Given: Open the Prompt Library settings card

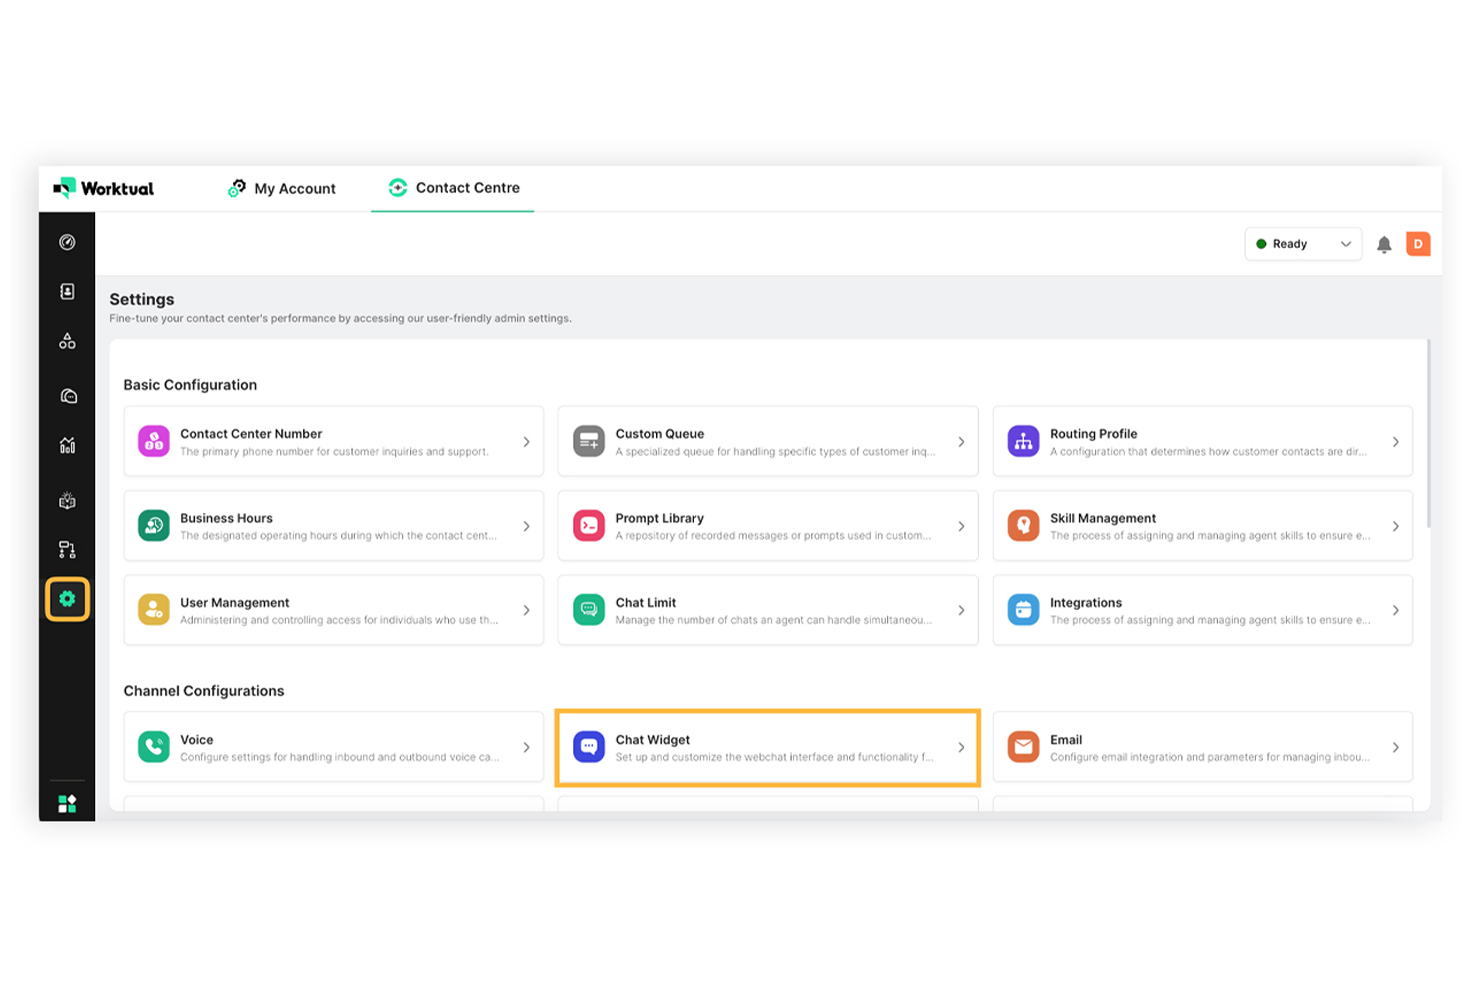Looking at the screenshot, I should 767,526.
